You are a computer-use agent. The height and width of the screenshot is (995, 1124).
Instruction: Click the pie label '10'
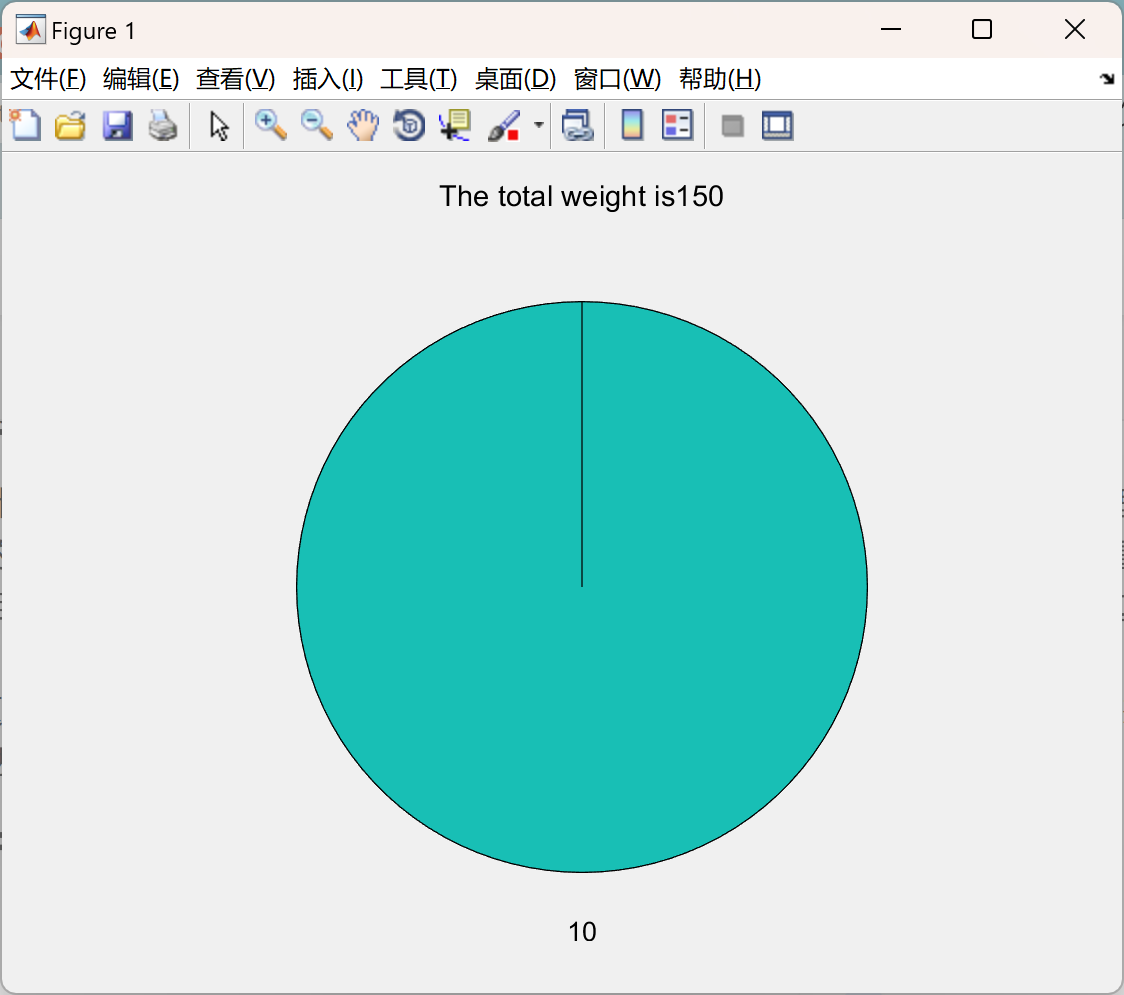pyautogui.click(x=582, y=932)
